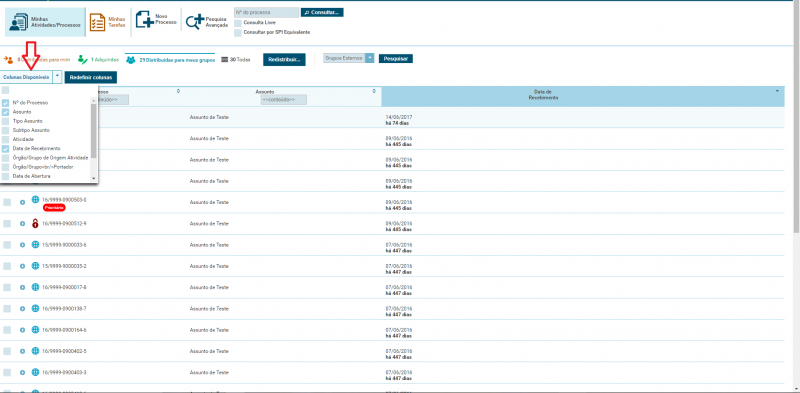Click scroll-down arrow of column list
The height and width of the screenshot is (393, 800).
point(93,178)
